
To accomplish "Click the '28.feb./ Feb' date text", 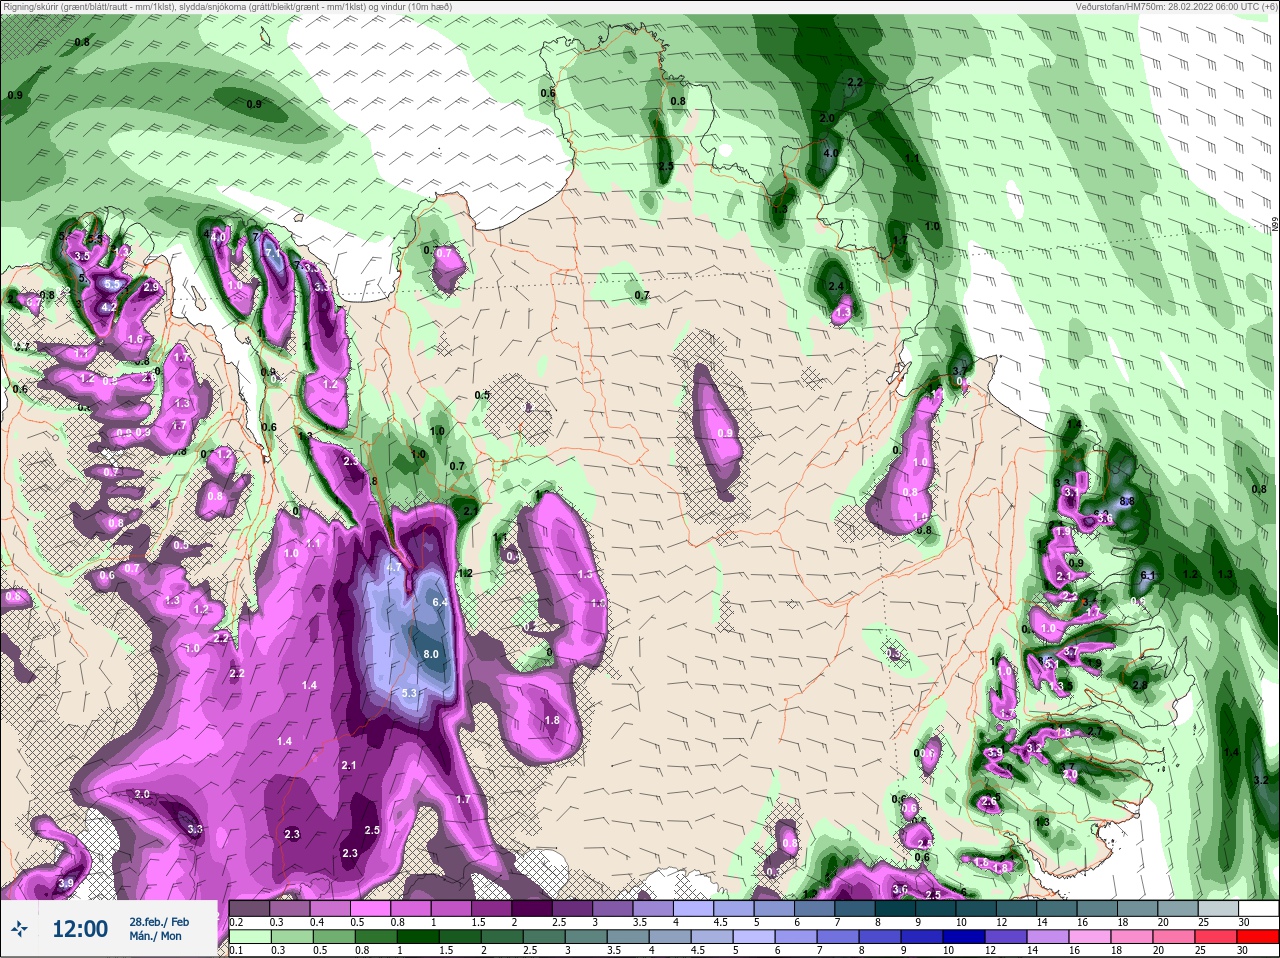I will click(159, 921).
